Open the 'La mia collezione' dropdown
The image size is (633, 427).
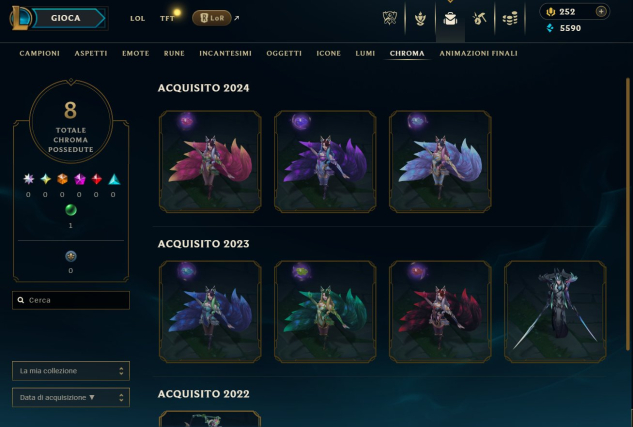[x=71, y=371]
